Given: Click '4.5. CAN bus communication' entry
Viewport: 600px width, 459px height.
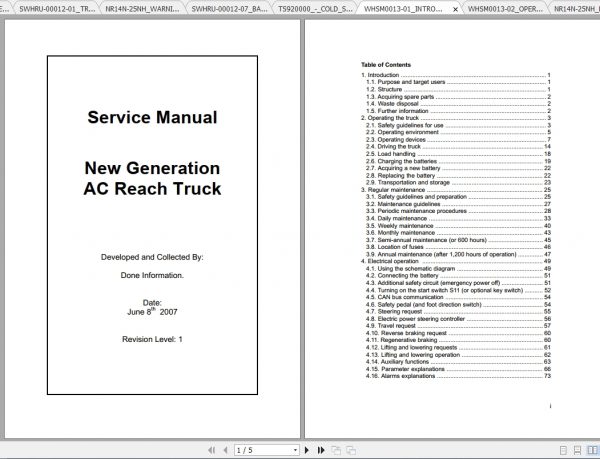Looking at the screenshot, I should (x=458, y=297).
